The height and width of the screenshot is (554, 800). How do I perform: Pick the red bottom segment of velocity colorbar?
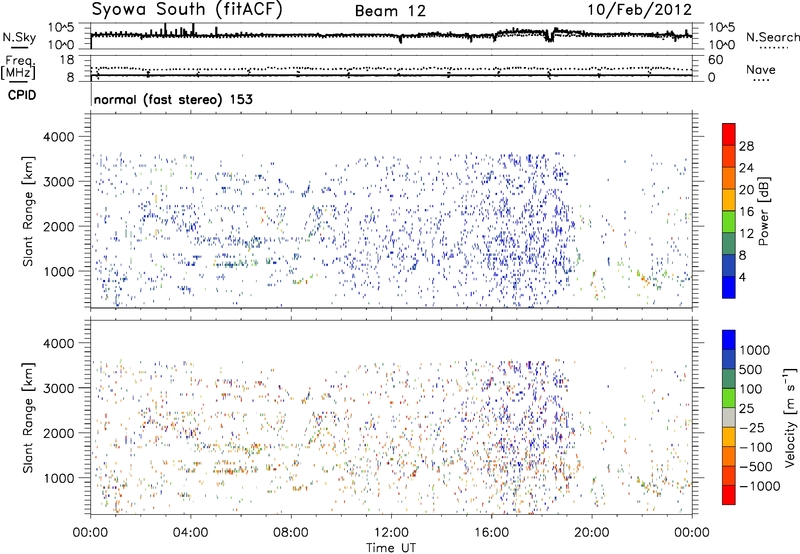(729, 495)
